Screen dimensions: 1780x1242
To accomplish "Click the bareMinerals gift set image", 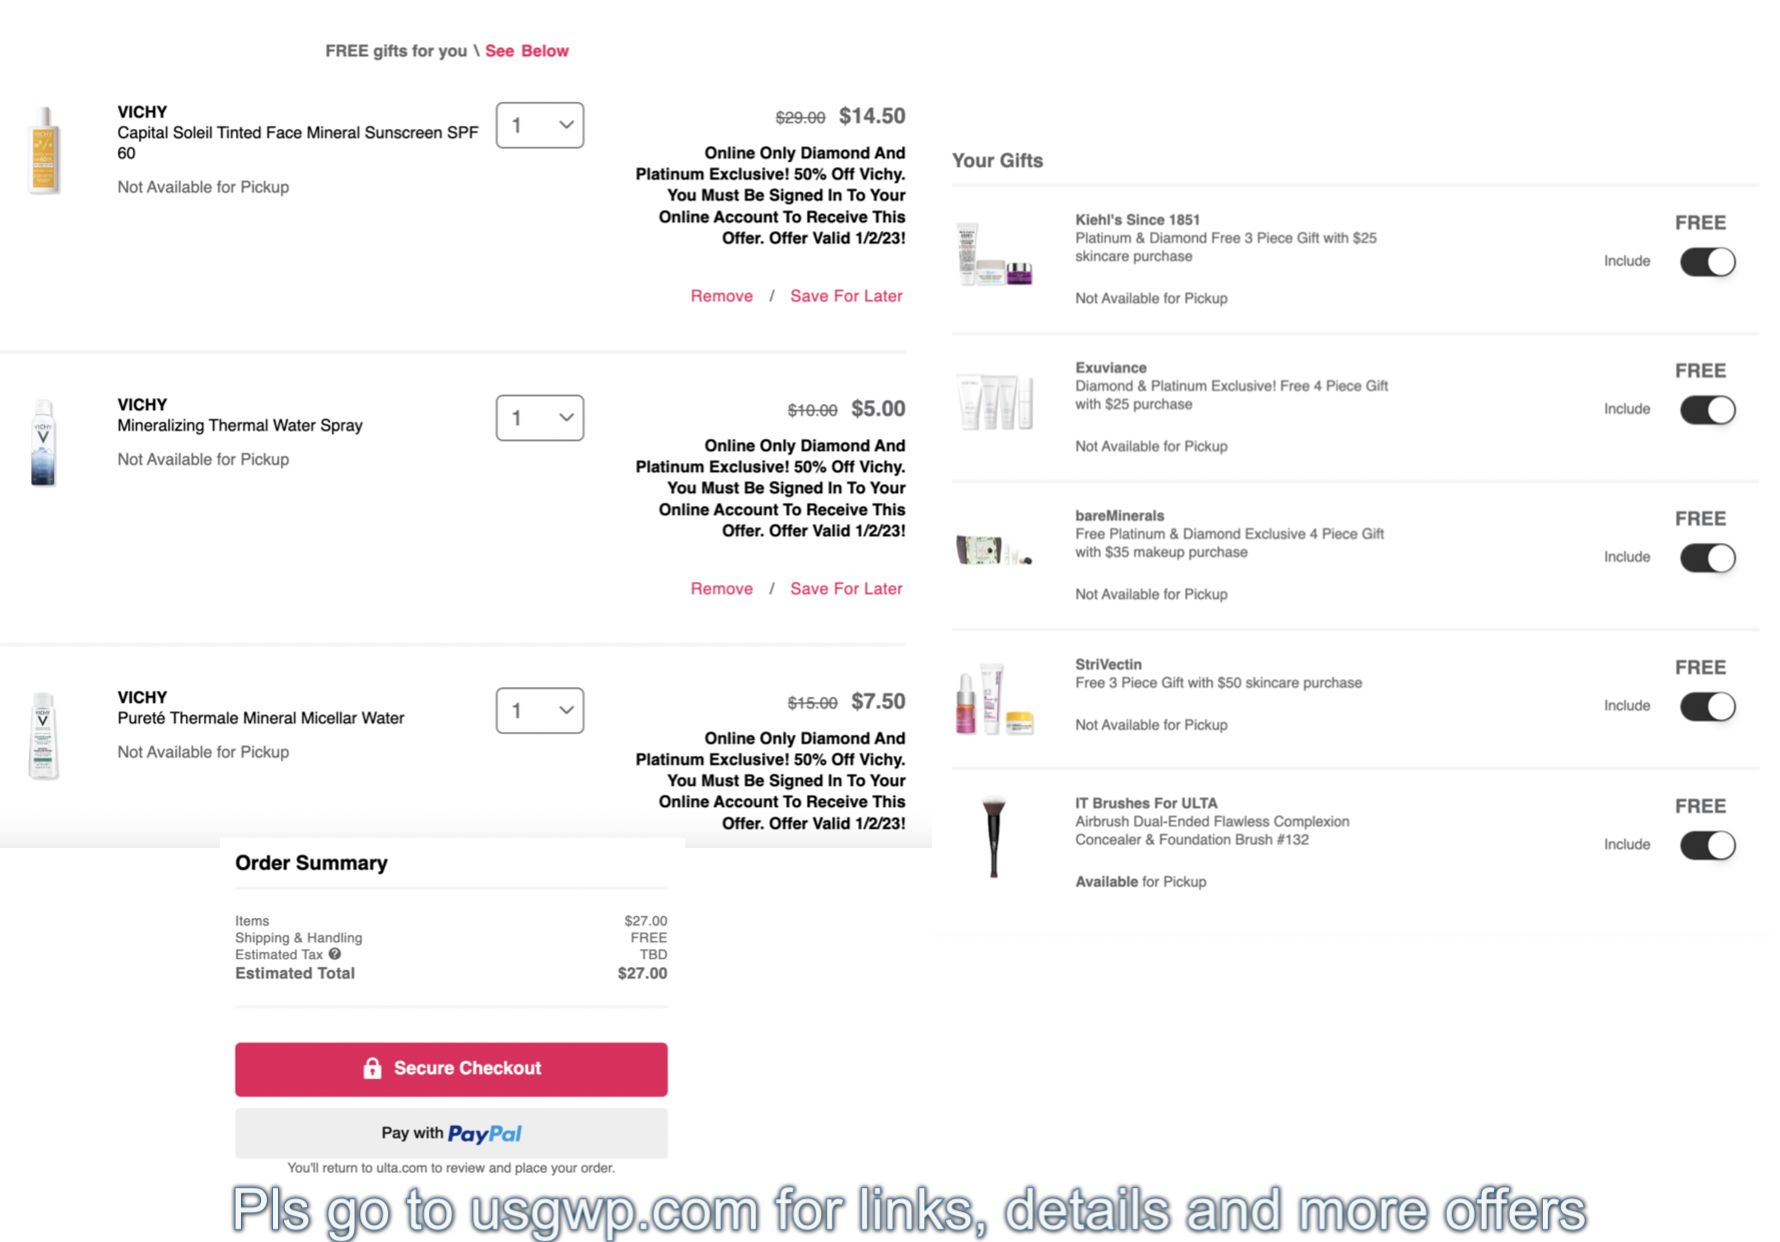I will (x=994, y=551).
